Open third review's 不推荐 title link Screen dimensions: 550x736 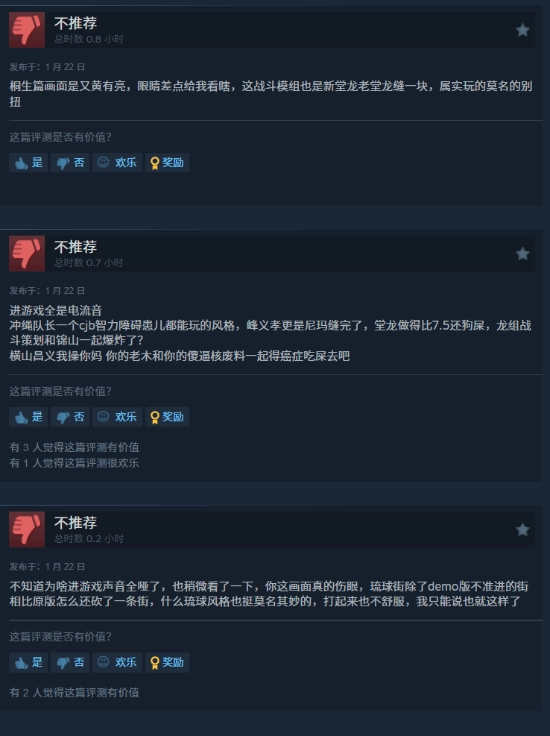(76, 522)
